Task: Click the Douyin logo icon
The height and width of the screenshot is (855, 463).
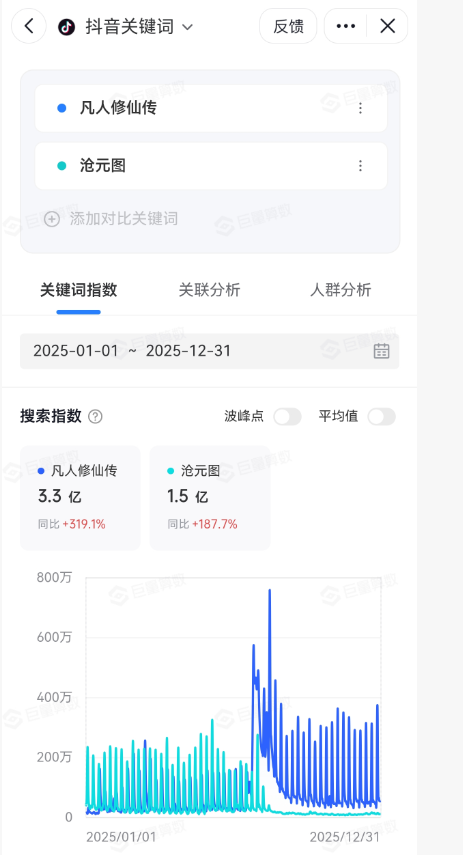Action: click(x=67, y=26)
